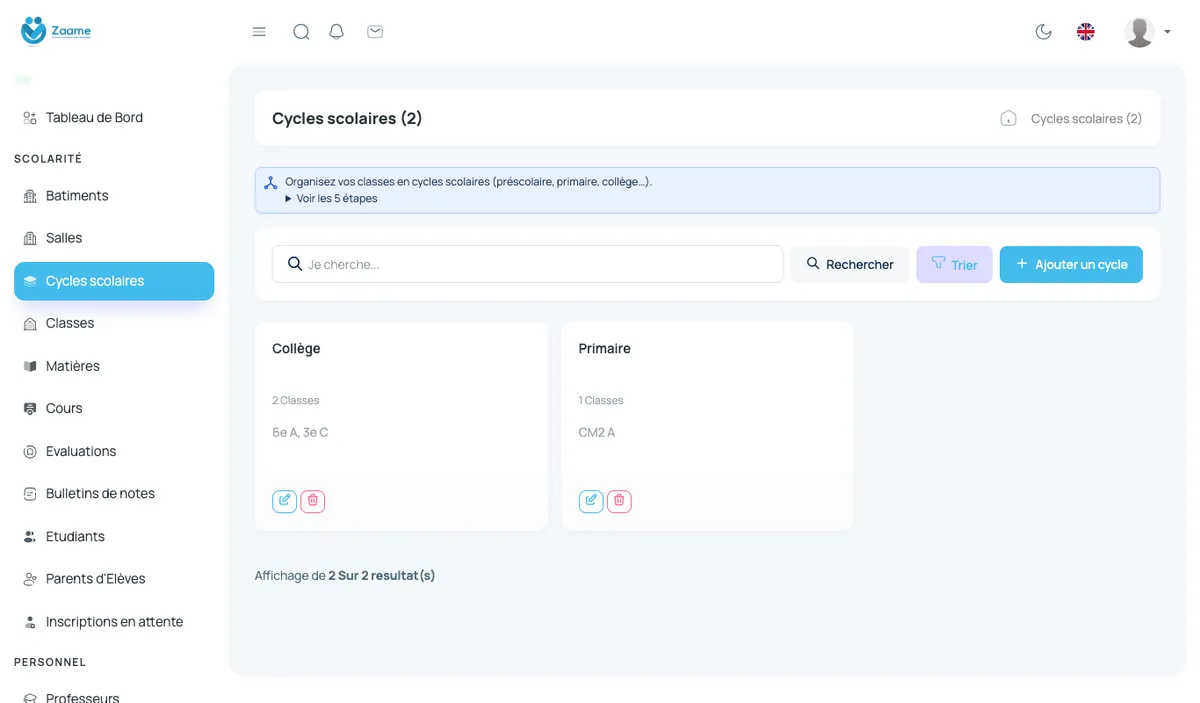Click the Rechercher button
This screenshot has width=1200, height=703.
tap(850, 264)
